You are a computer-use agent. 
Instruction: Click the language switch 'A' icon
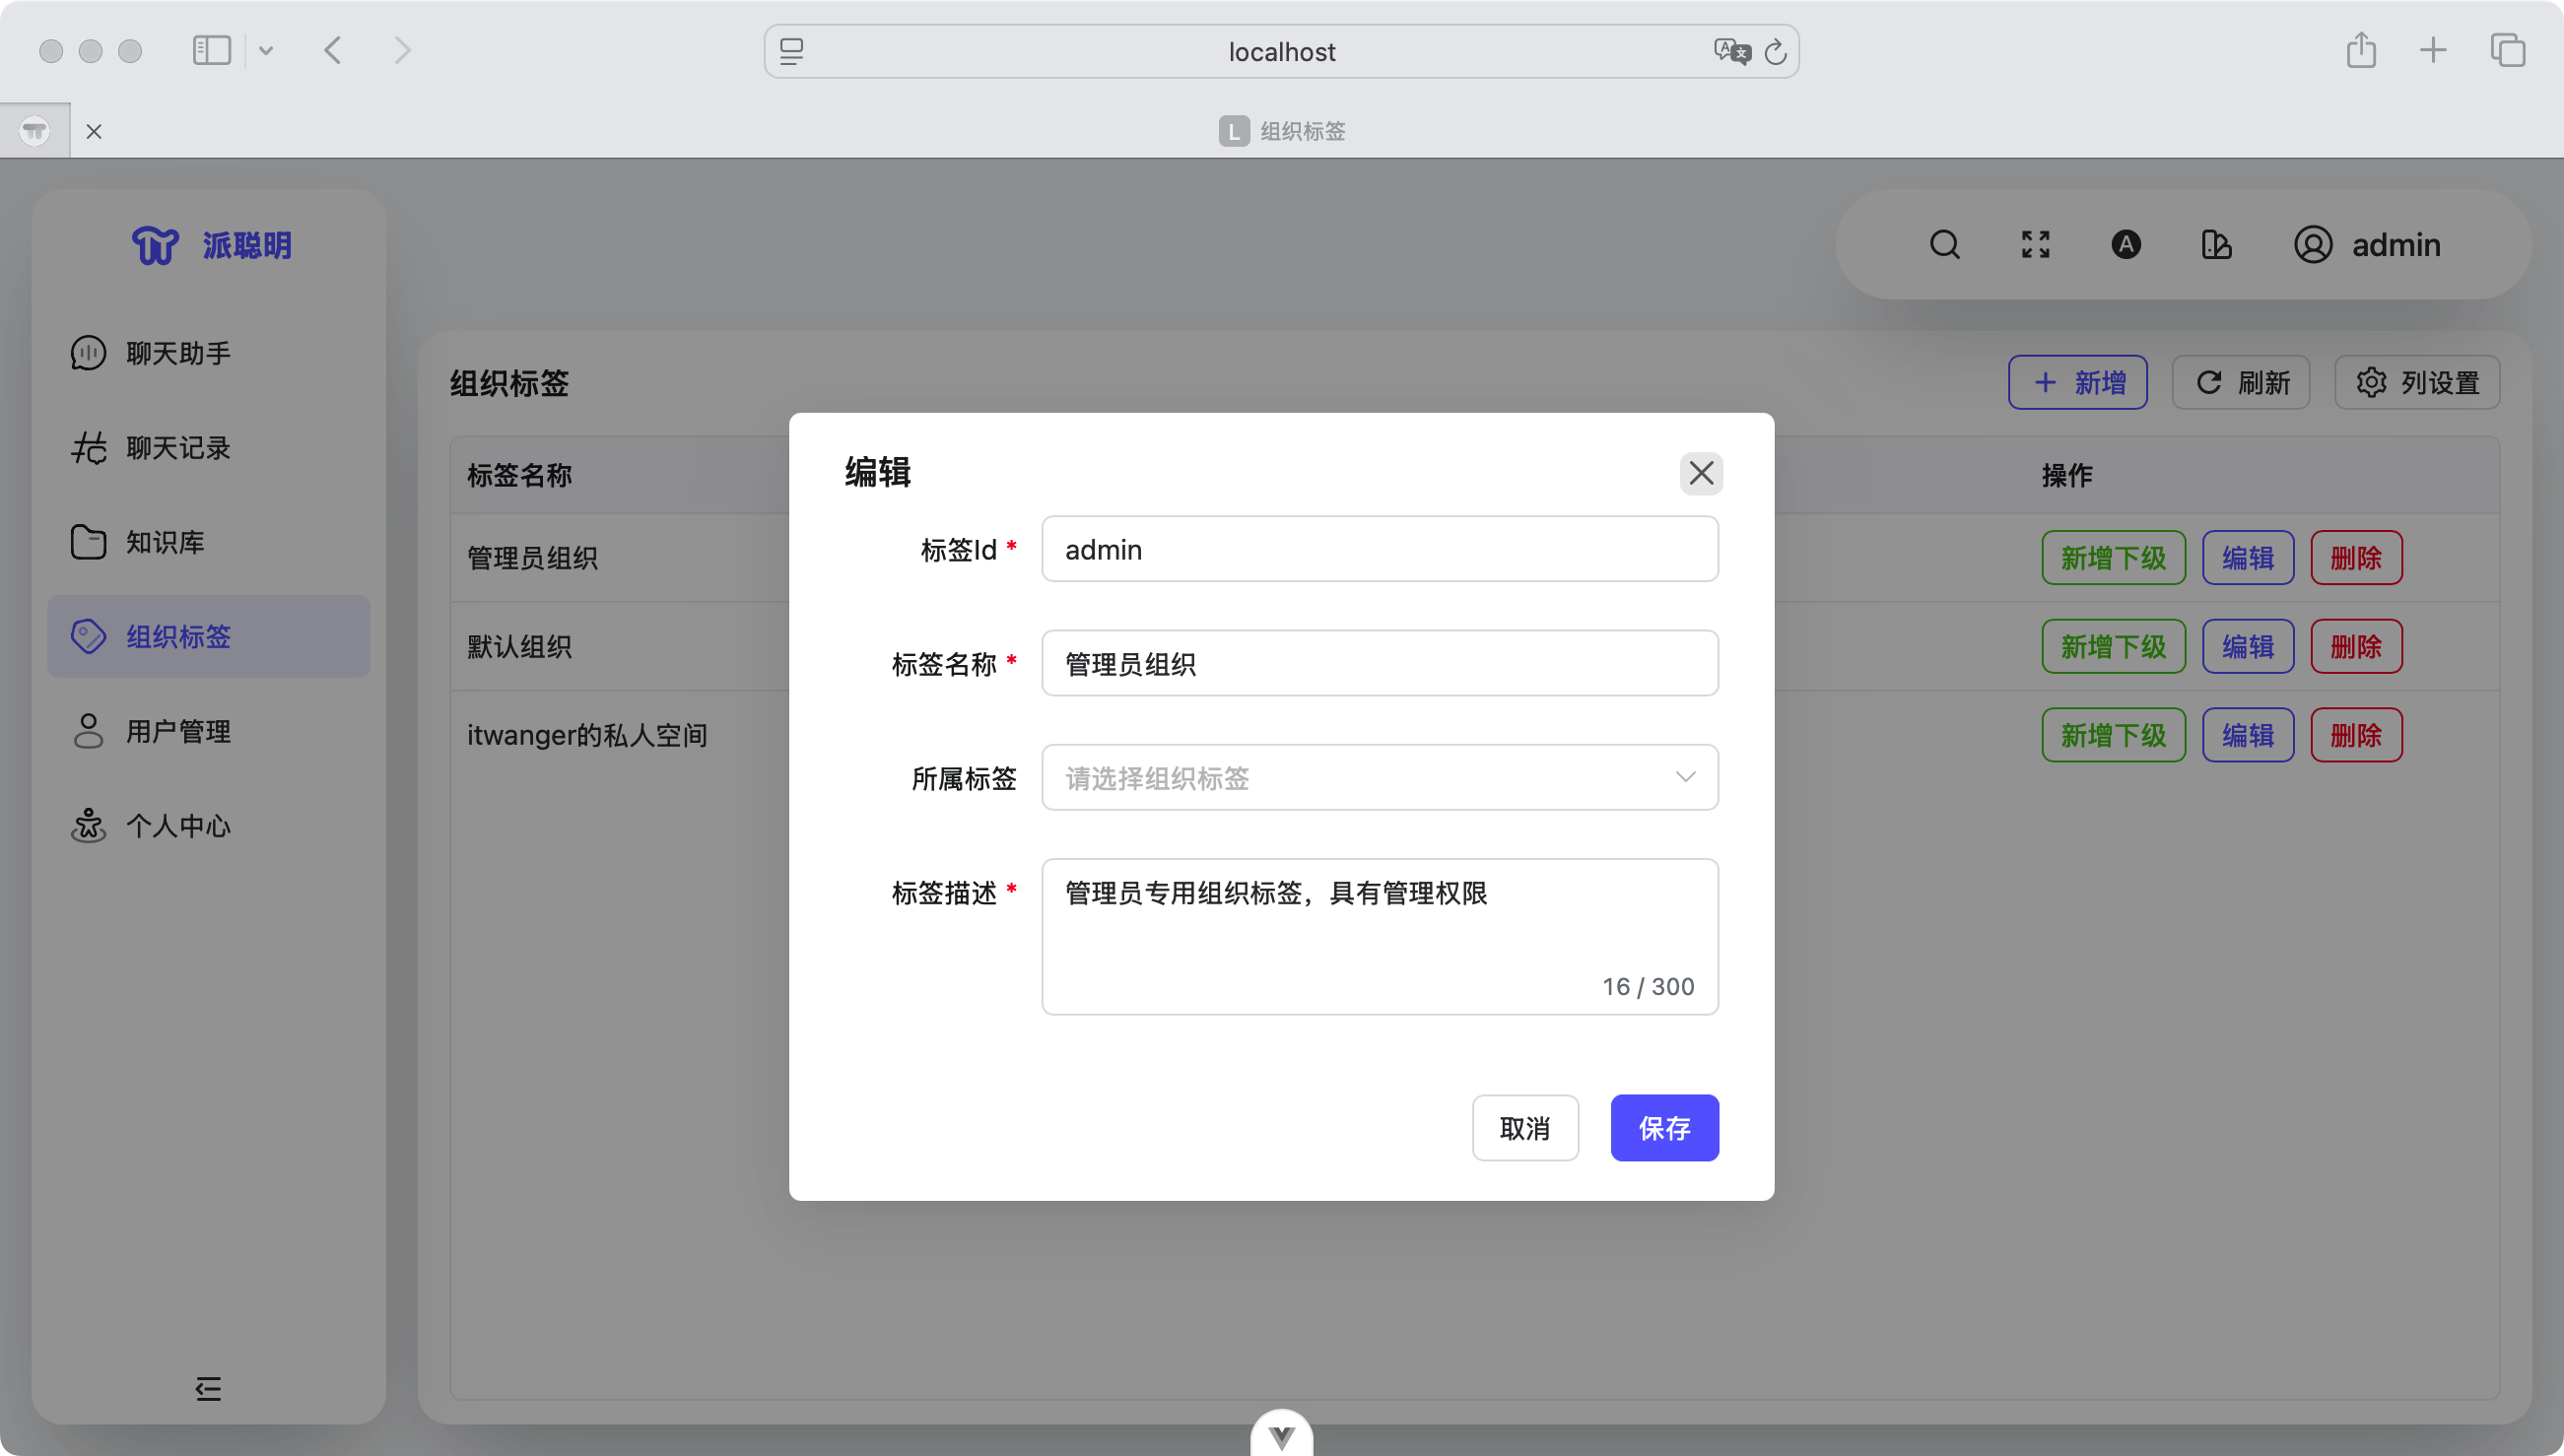[2126, 245]
